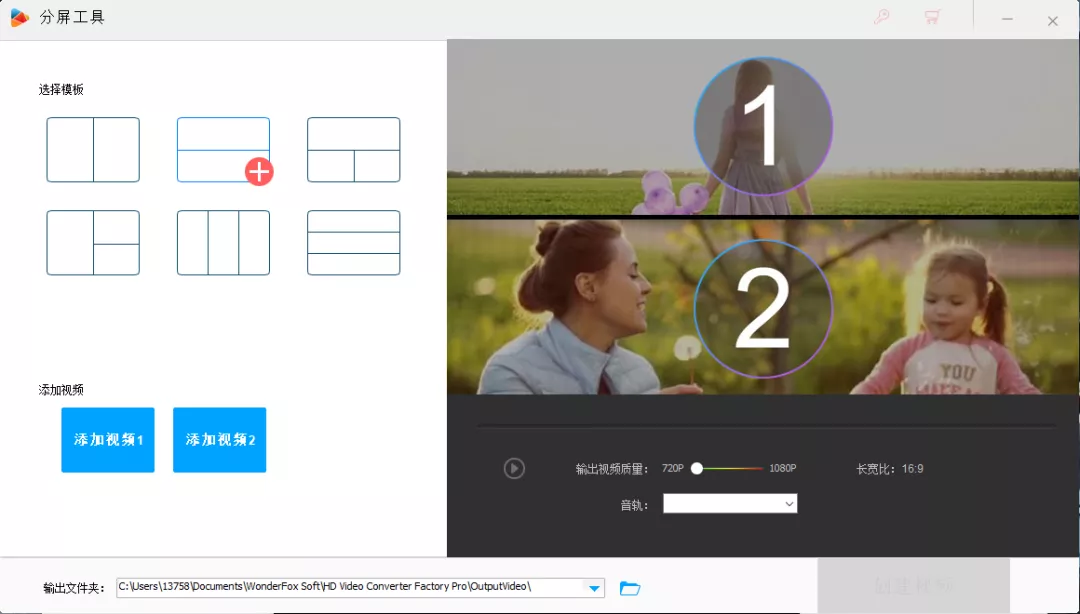Click the 添加视频2 button
The width and height of the screenshot is (1080, 614).
tap(219, 440)
